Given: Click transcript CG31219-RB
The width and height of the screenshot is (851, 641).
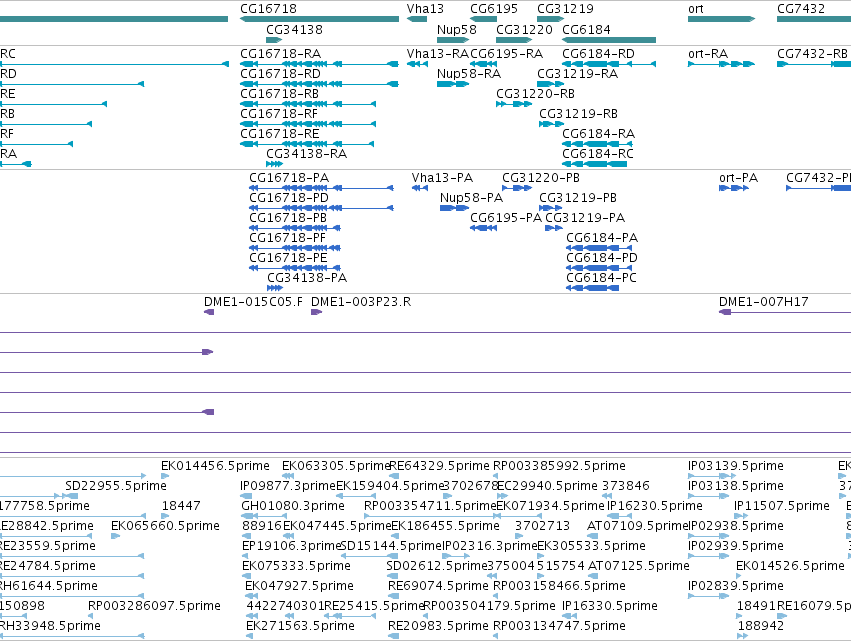Looking at the screenshot, I should [578, 114].
